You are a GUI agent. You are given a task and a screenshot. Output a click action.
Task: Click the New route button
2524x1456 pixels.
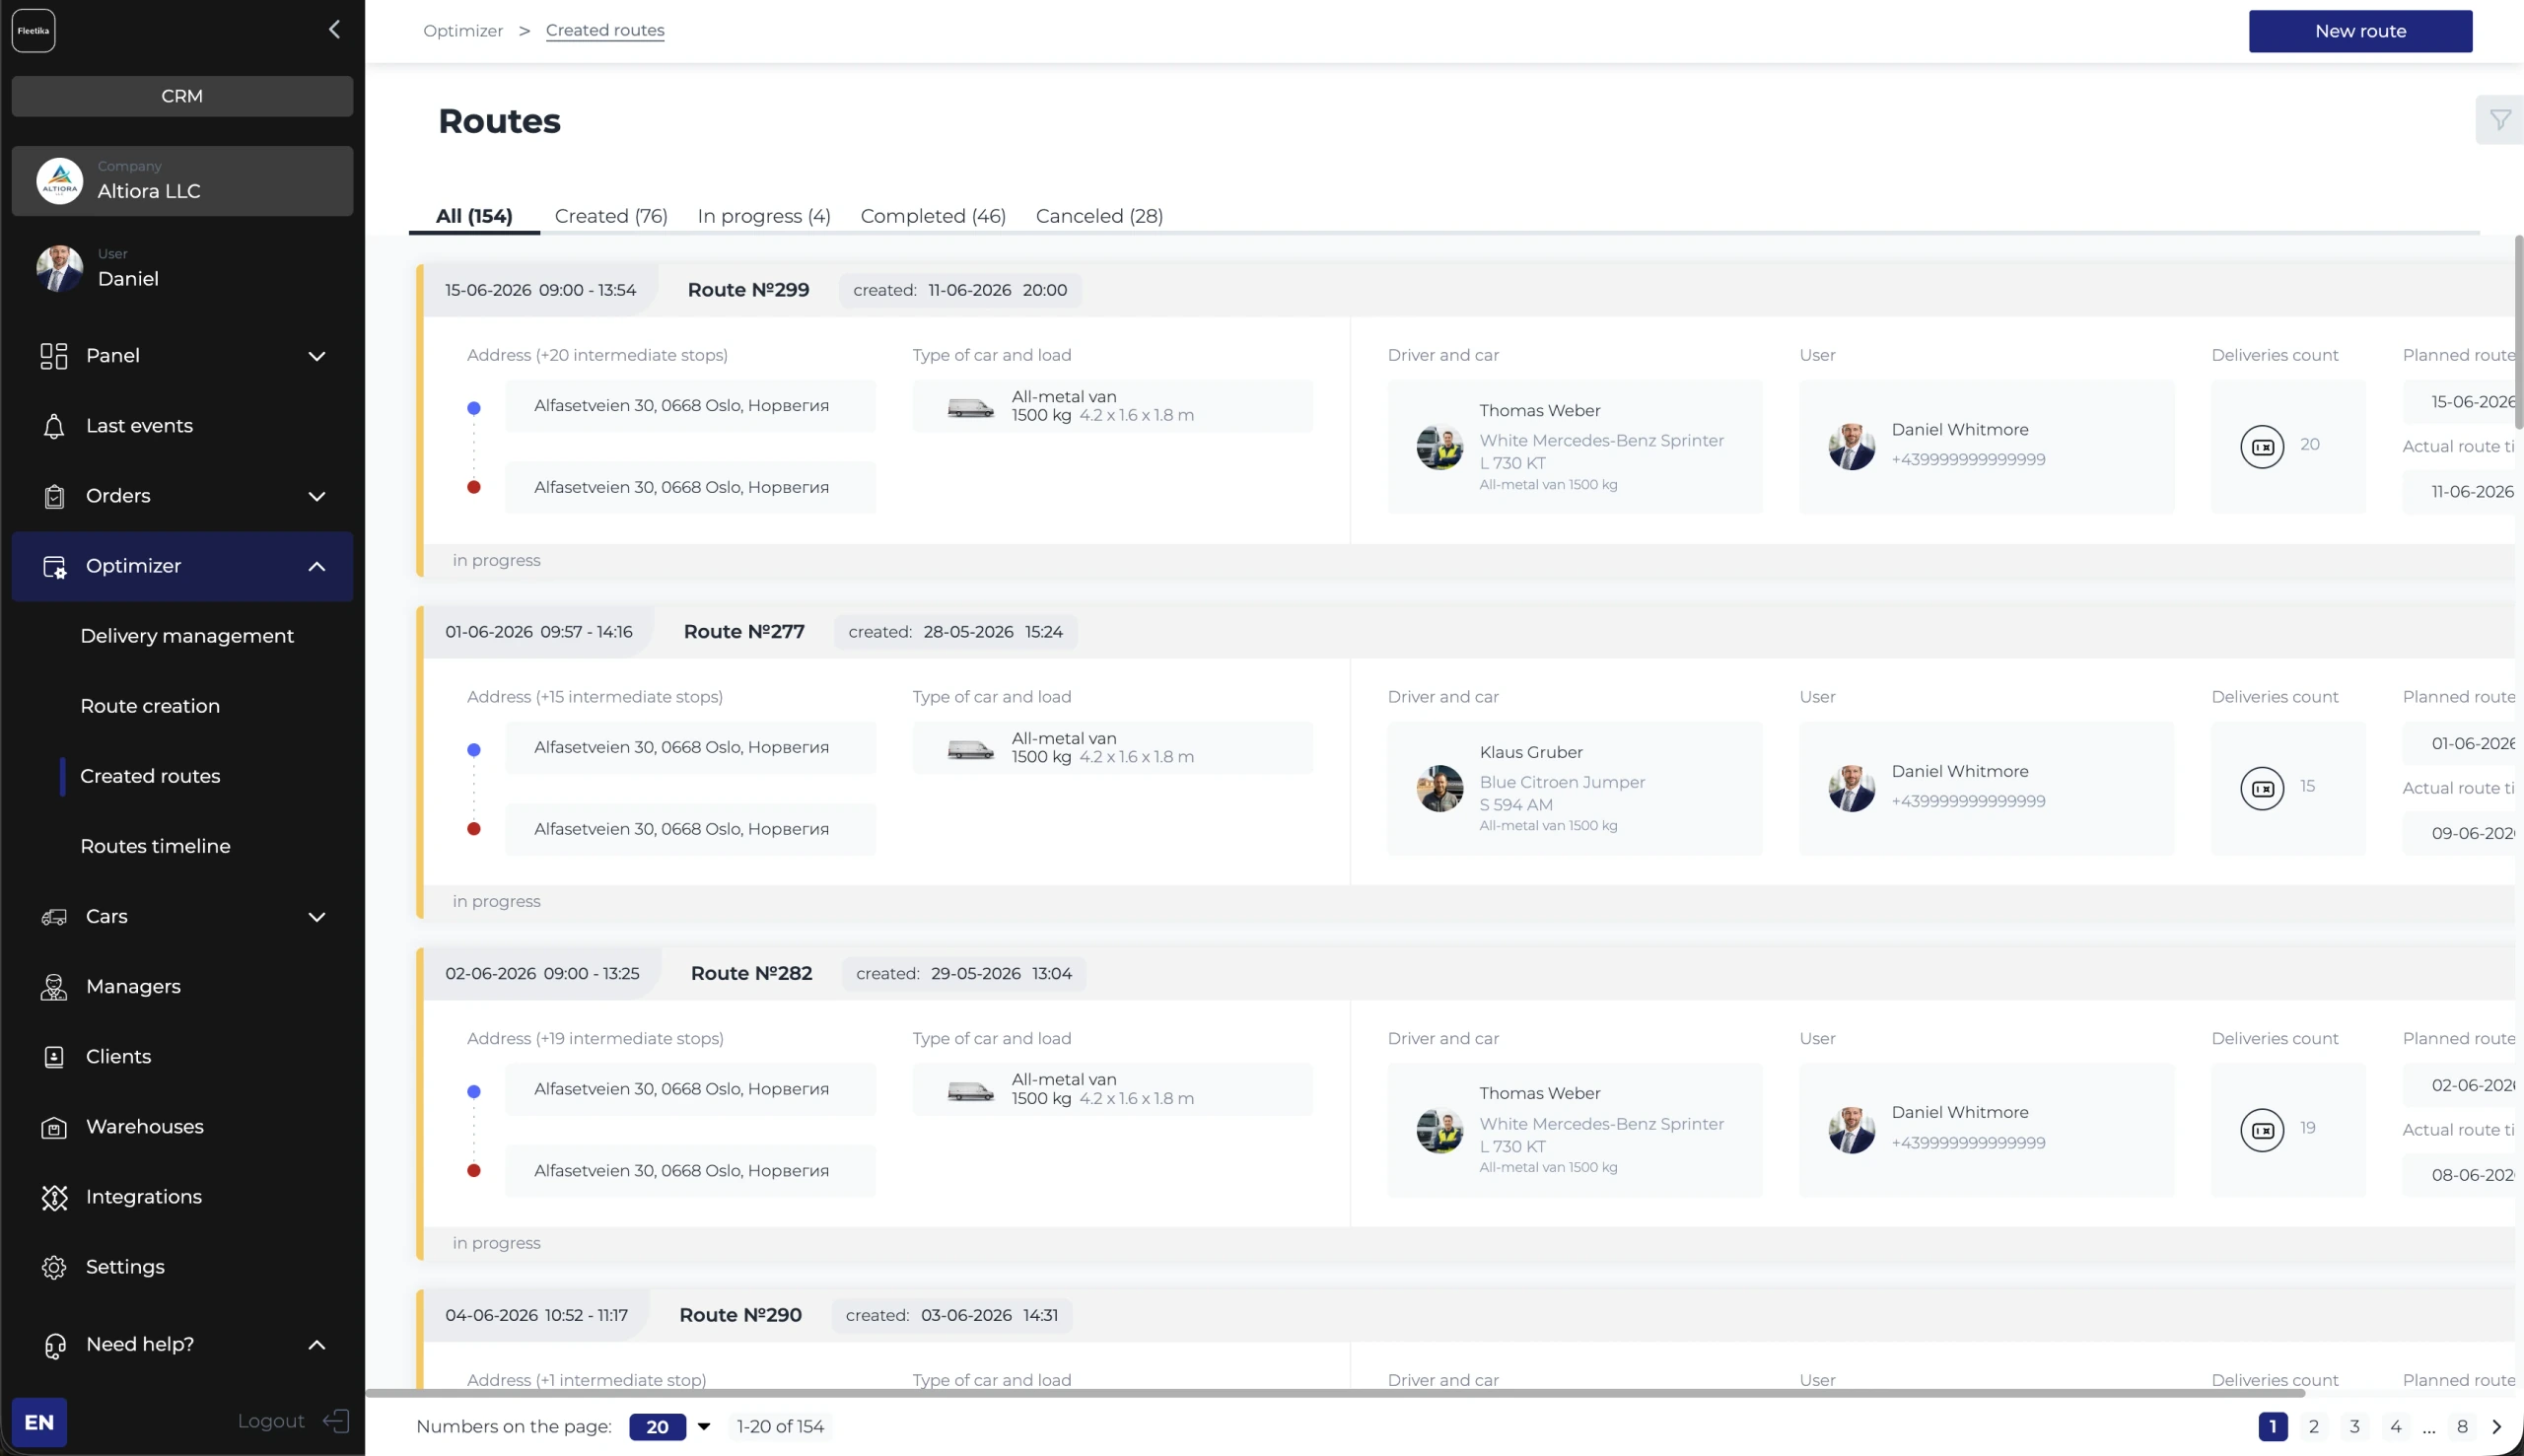click(x=2360, y=31)
